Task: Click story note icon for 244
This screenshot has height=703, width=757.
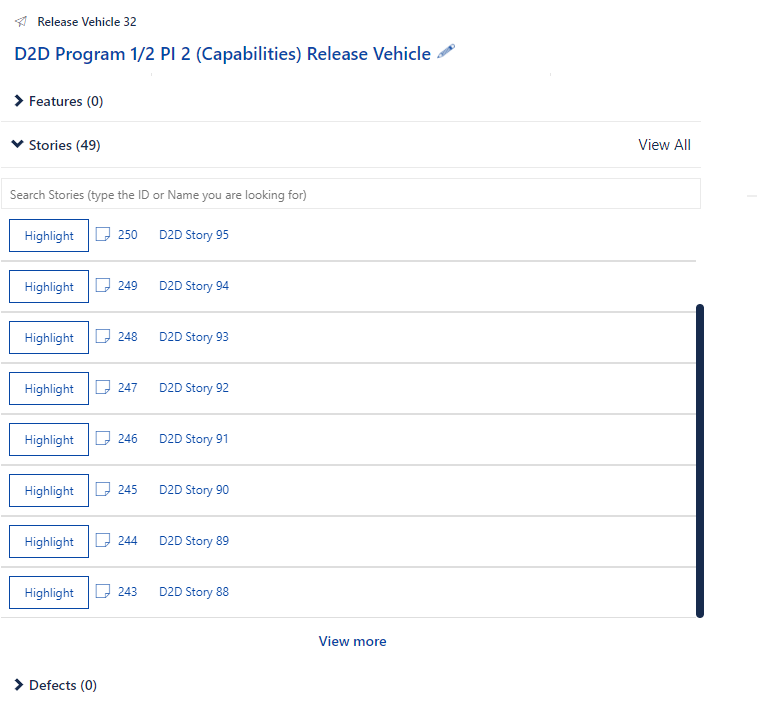Action: coord(103,540)
